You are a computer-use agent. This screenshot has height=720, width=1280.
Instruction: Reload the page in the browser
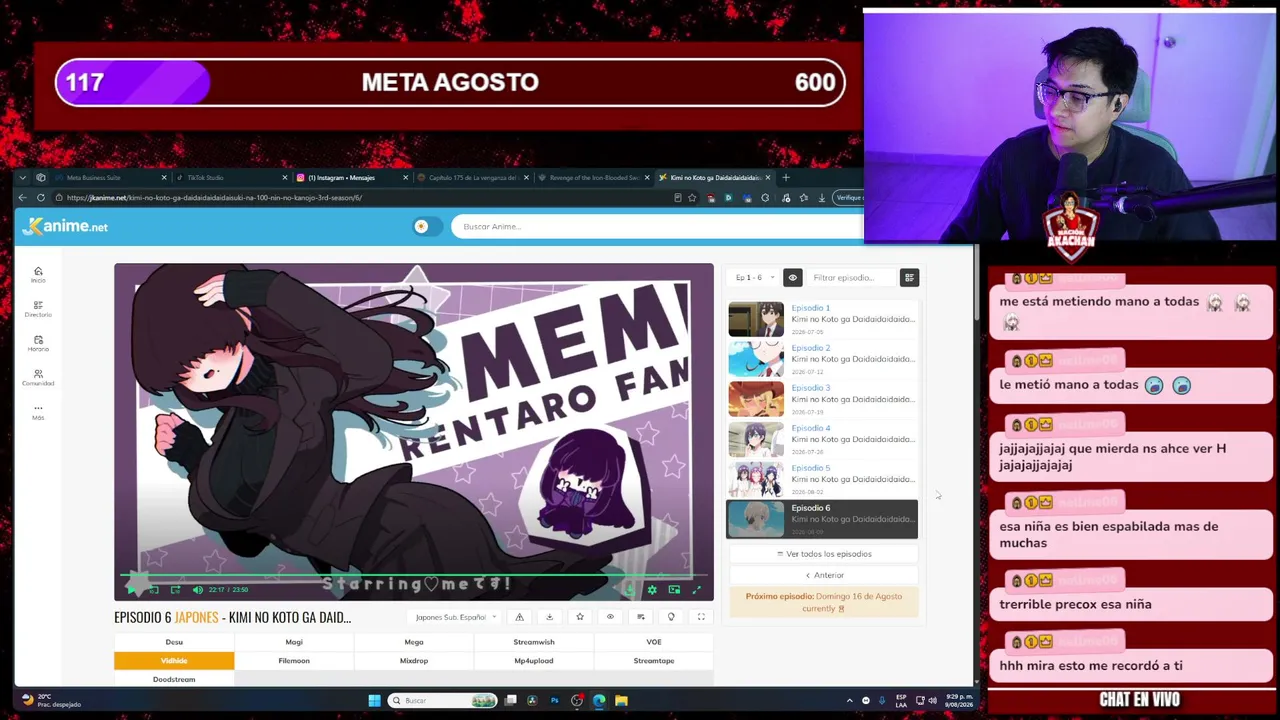(x=40, y=198)
